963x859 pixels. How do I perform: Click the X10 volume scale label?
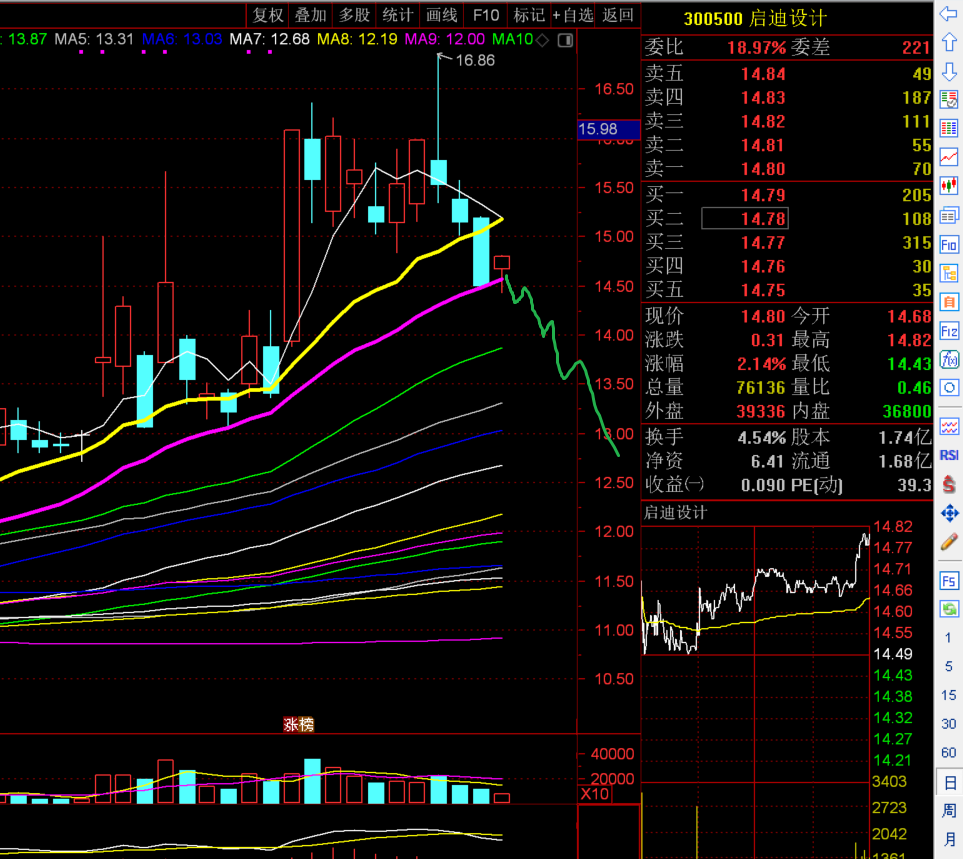tap(595, 794)
